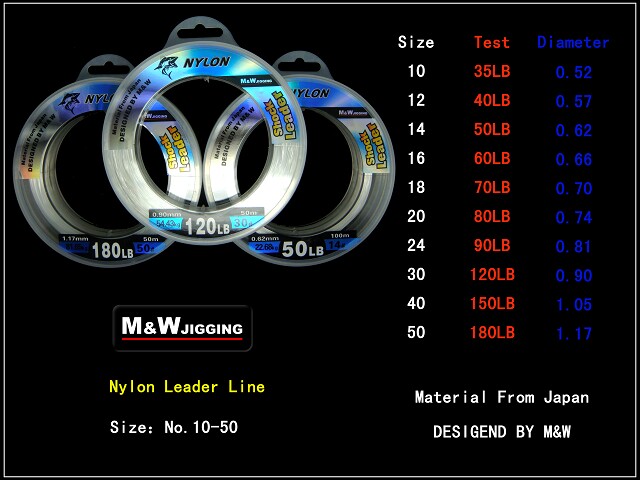Click size value '40' in the table
Viewport: 640px width, 480px height.
tap(416, 303)
